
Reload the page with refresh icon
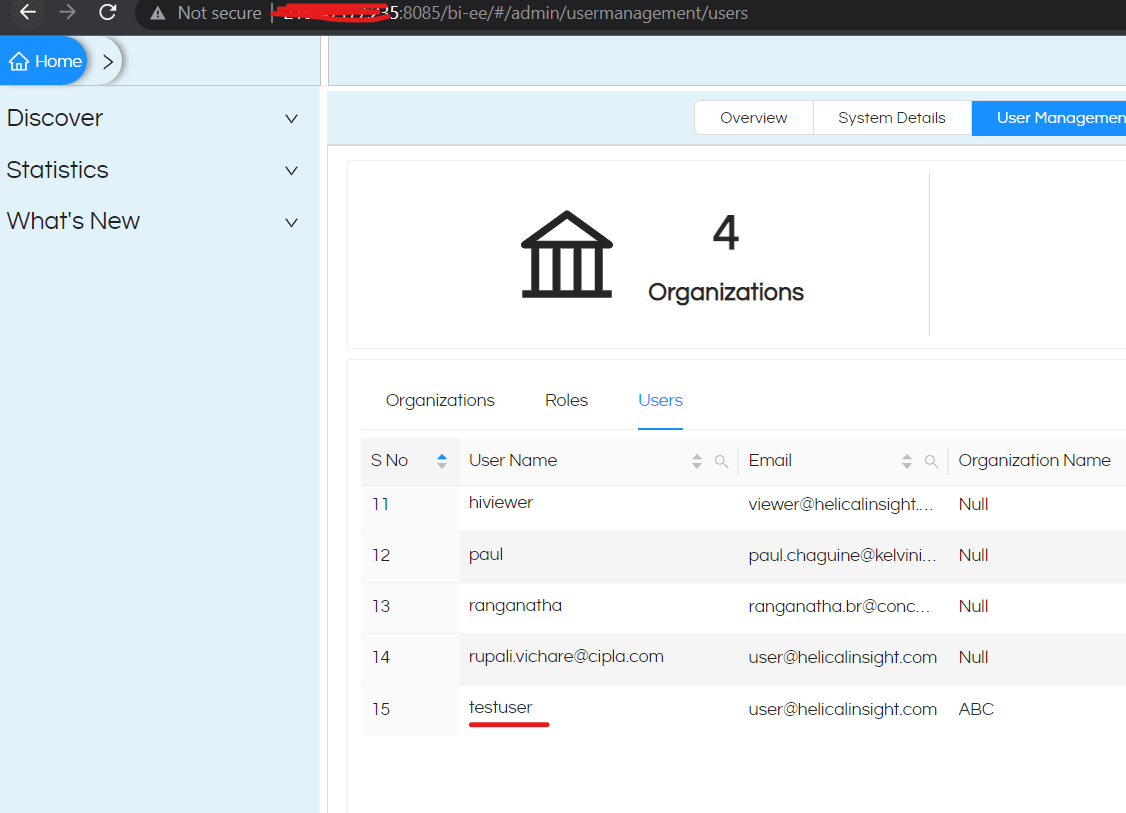click(108, 12)
